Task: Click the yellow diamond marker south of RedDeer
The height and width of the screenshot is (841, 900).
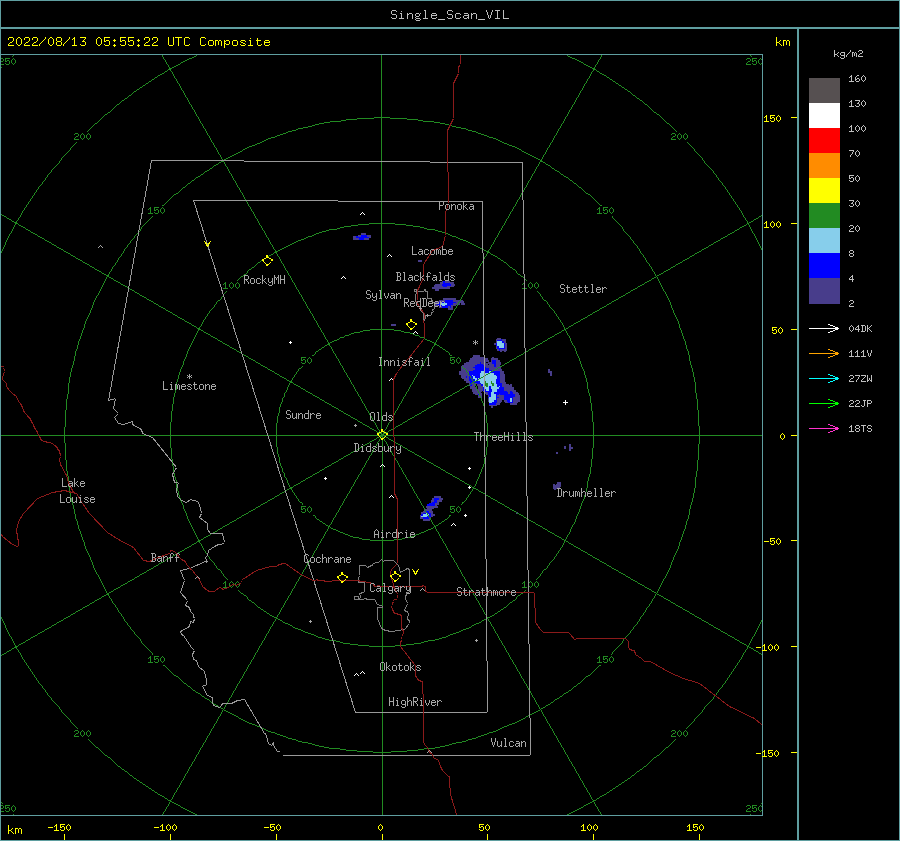Action: [411, 325]
